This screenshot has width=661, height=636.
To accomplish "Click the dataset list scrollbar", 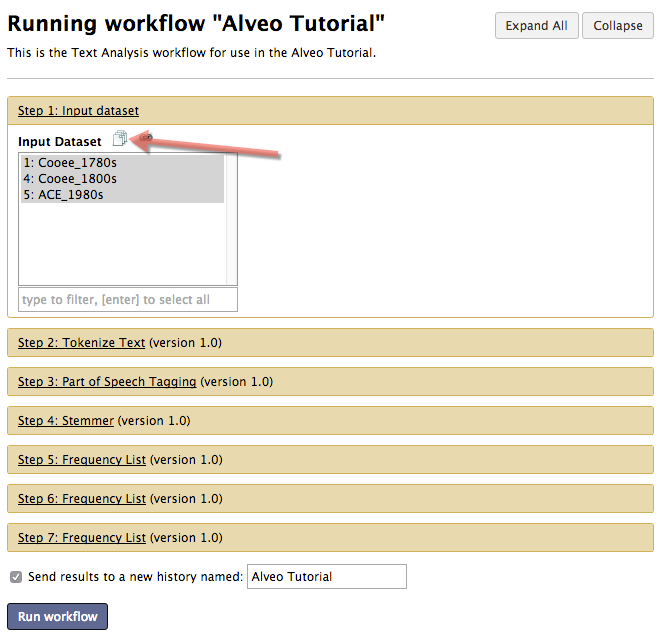I will point(231,219).
